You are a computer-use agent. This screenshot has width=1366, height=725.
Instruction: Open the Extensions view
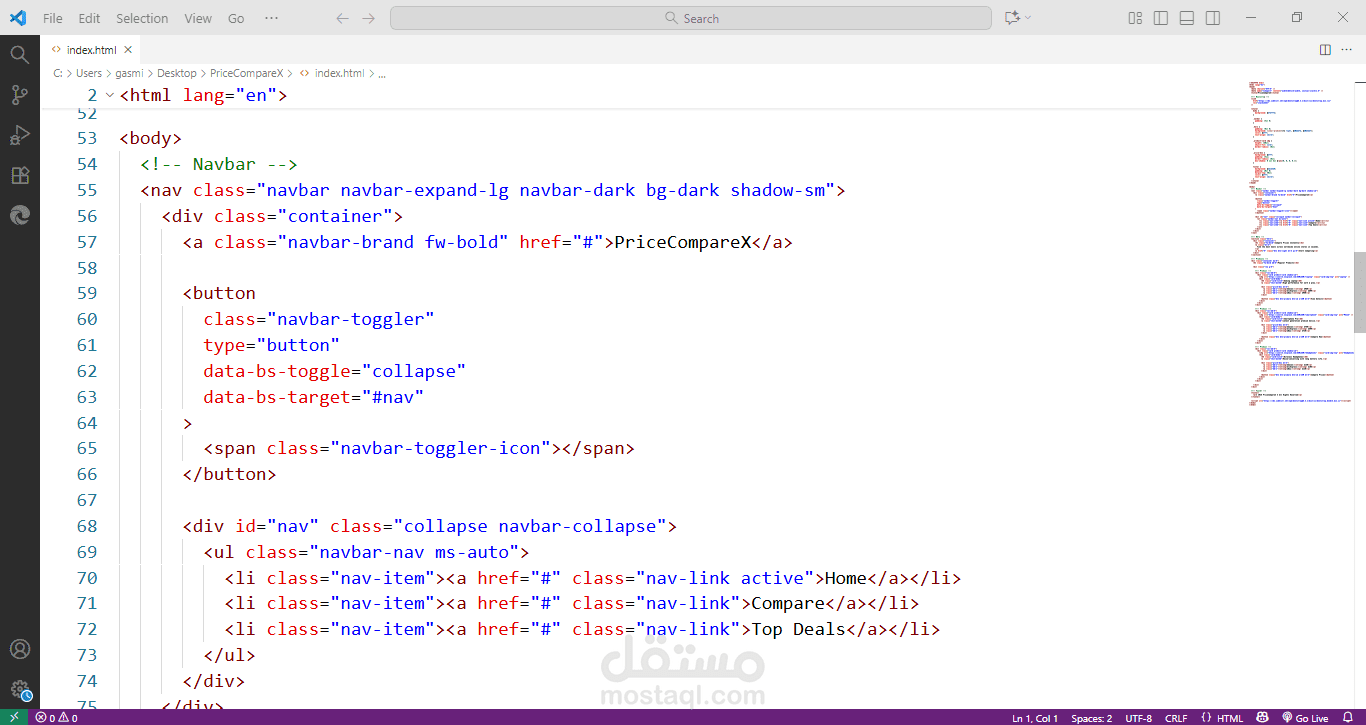pos(19,175)
